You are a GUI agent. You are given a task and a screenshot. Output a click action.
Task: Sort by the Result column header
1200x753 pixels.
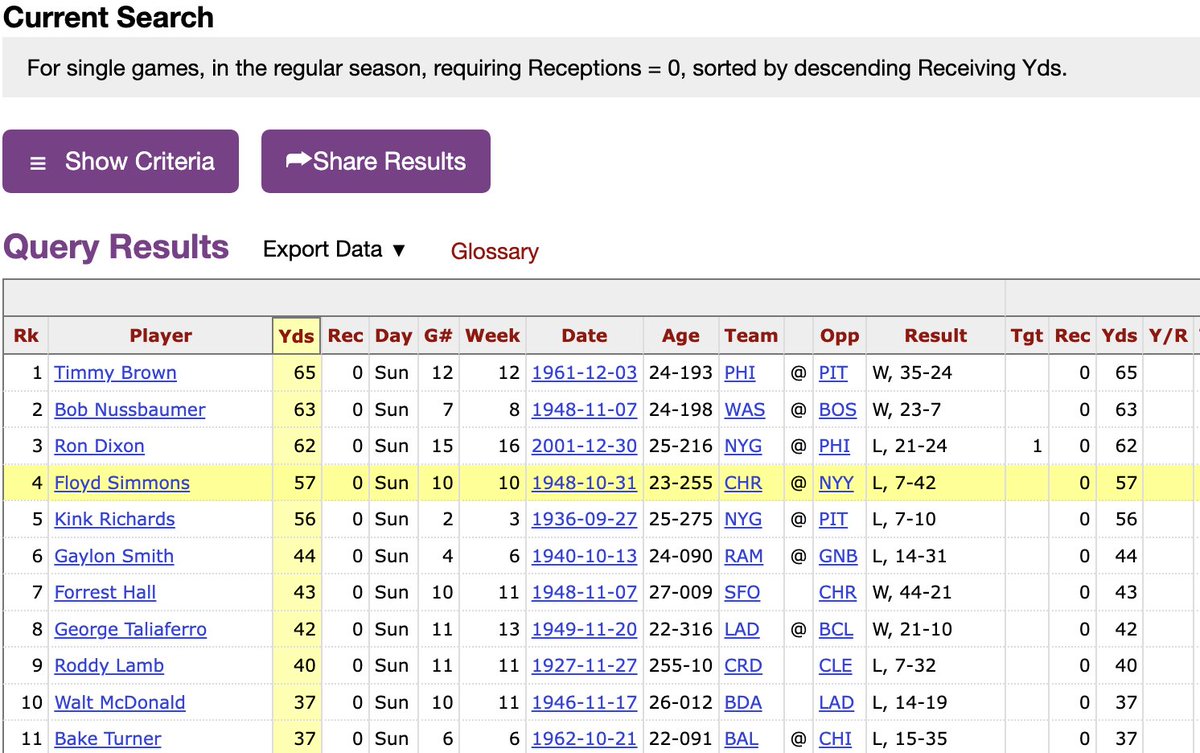(x=935, y=336)
